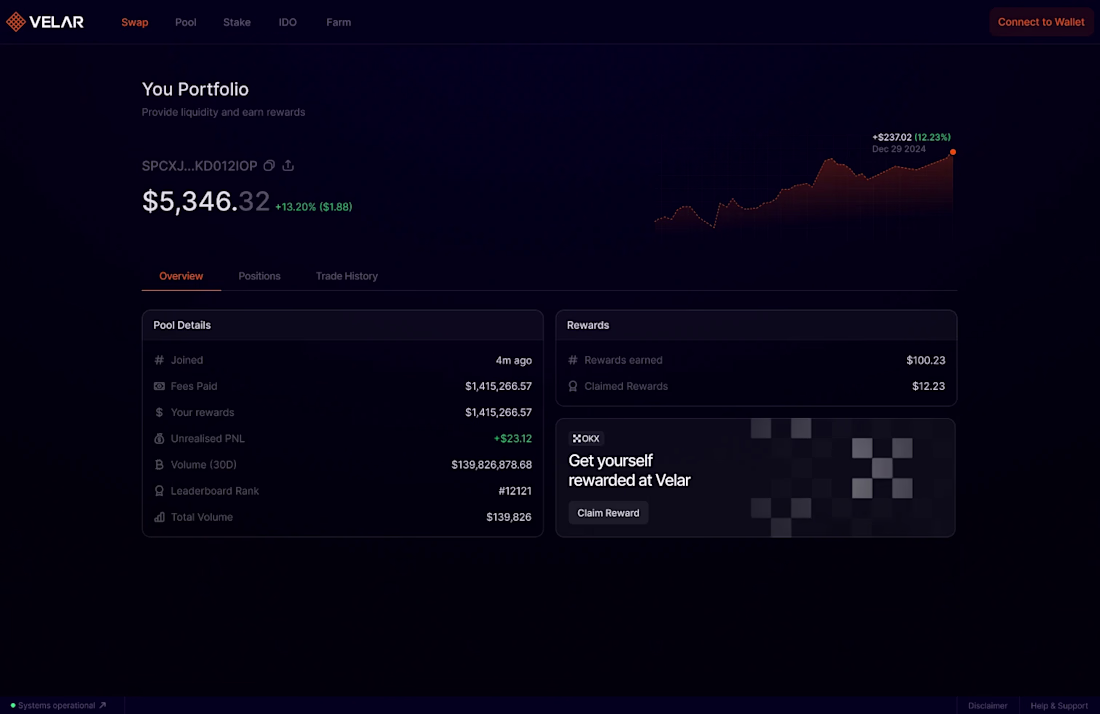Click the Dec 29 2024 chart date
Viewport: 1100px width, 714px height.
[899, 149]
